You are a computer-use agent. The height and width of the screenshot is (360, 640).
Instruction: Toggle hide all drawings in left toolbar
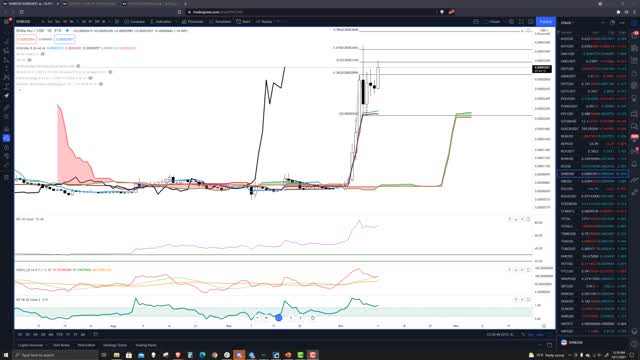click(7, 156)
